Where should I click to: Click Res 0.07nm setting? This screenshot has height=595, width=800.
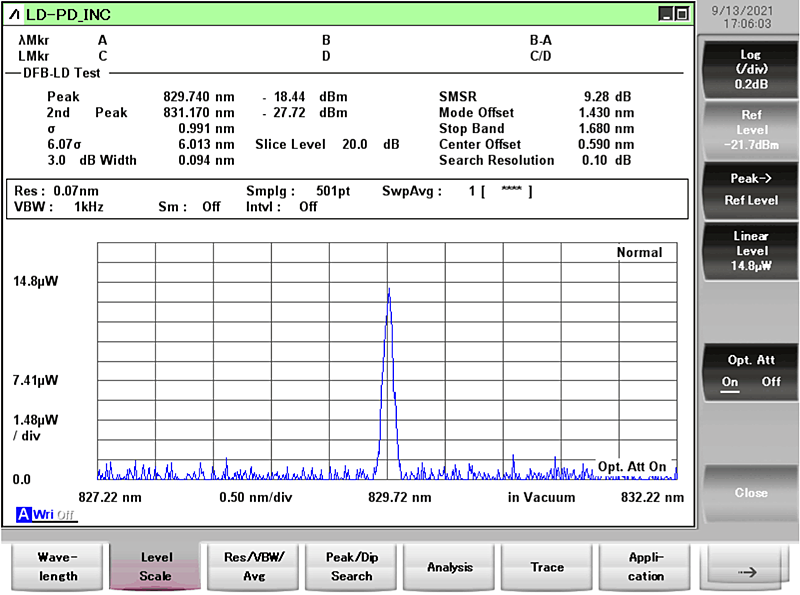57,191
